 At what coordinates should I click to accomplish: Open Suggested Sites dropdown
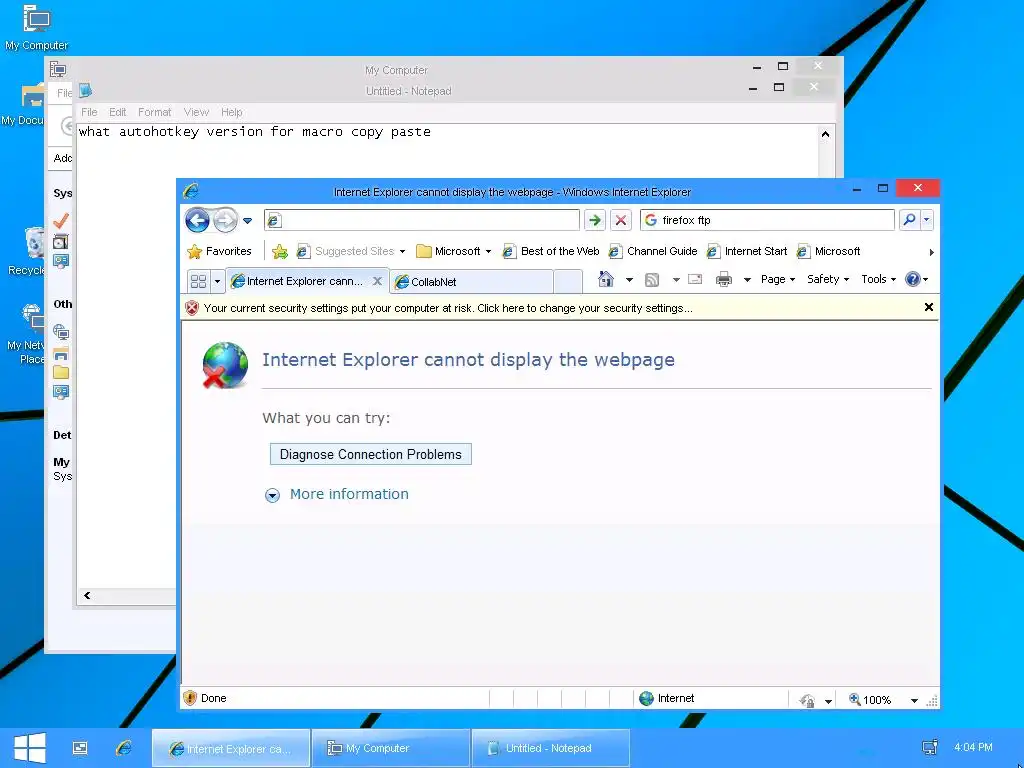point(351,251)
